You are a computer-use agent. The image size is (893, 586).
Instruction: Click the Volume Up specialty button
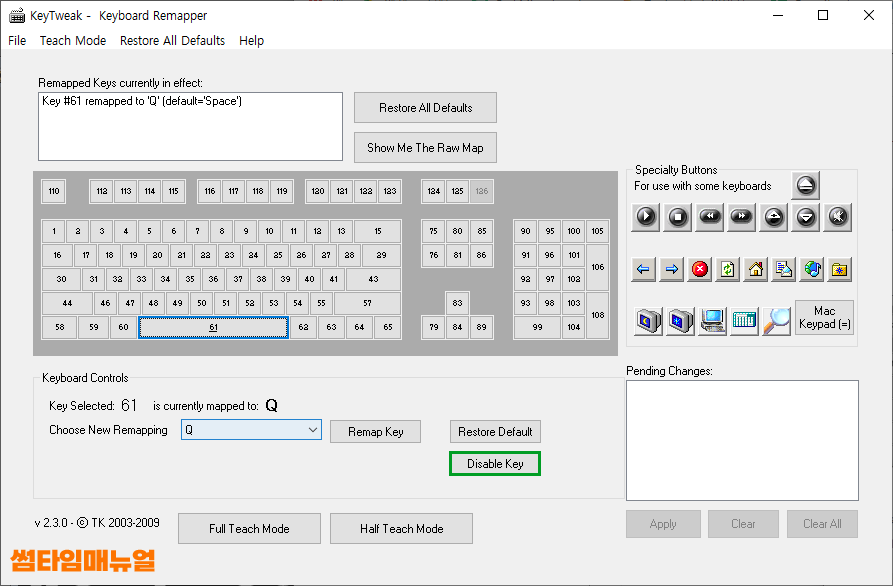[773, 217]
